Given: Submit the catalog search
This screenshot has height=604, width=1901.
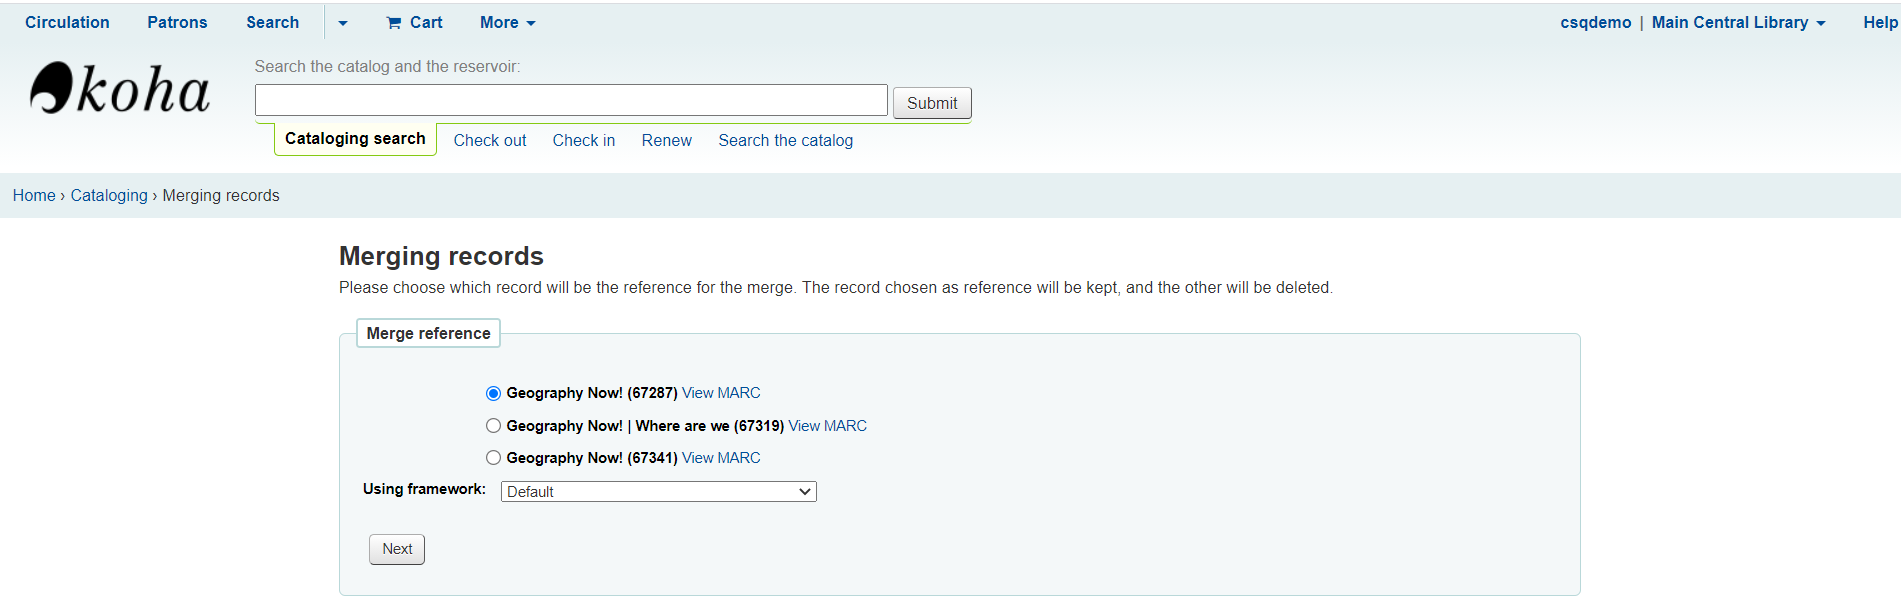Looking at the screenshot, I should [x=932, y=103].
